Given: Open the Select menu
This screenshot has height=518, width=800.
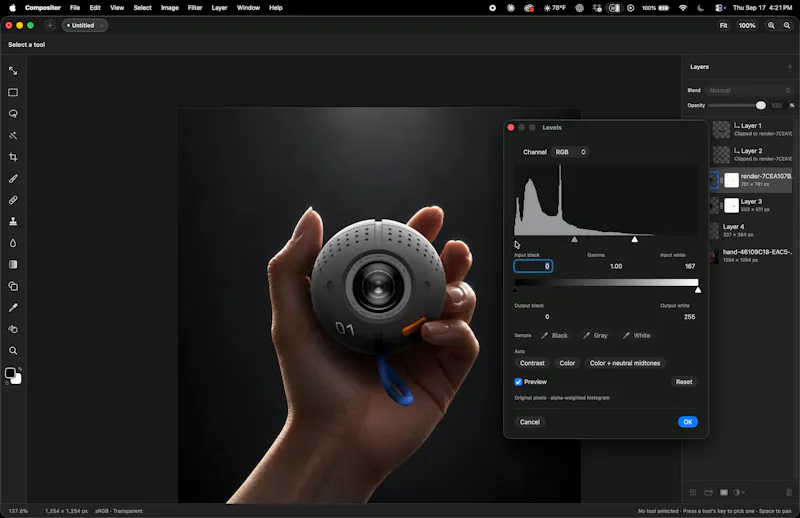Looking at the screenshot, I should click(142, 8).
